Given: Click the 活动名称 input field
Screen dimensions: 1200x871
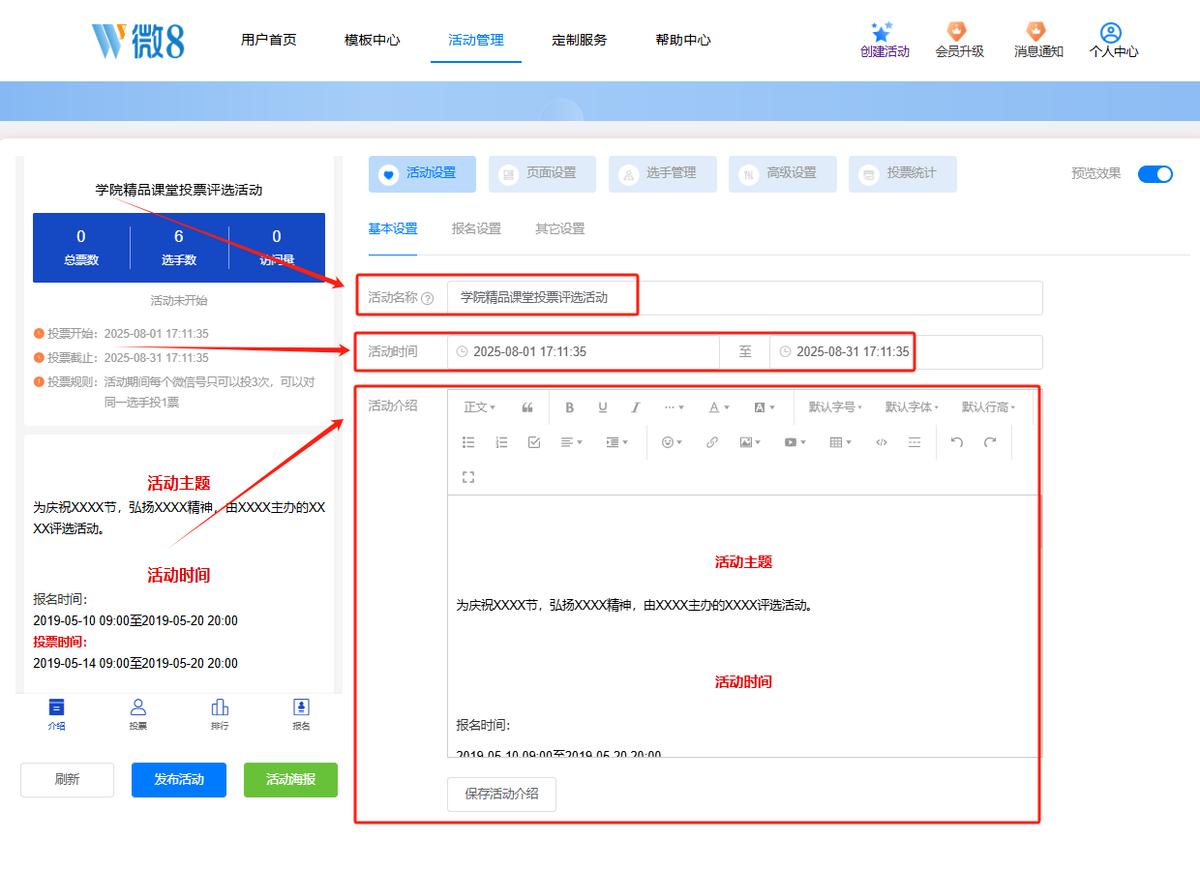Looking at the screenshot, I should (x=745, y=298).
